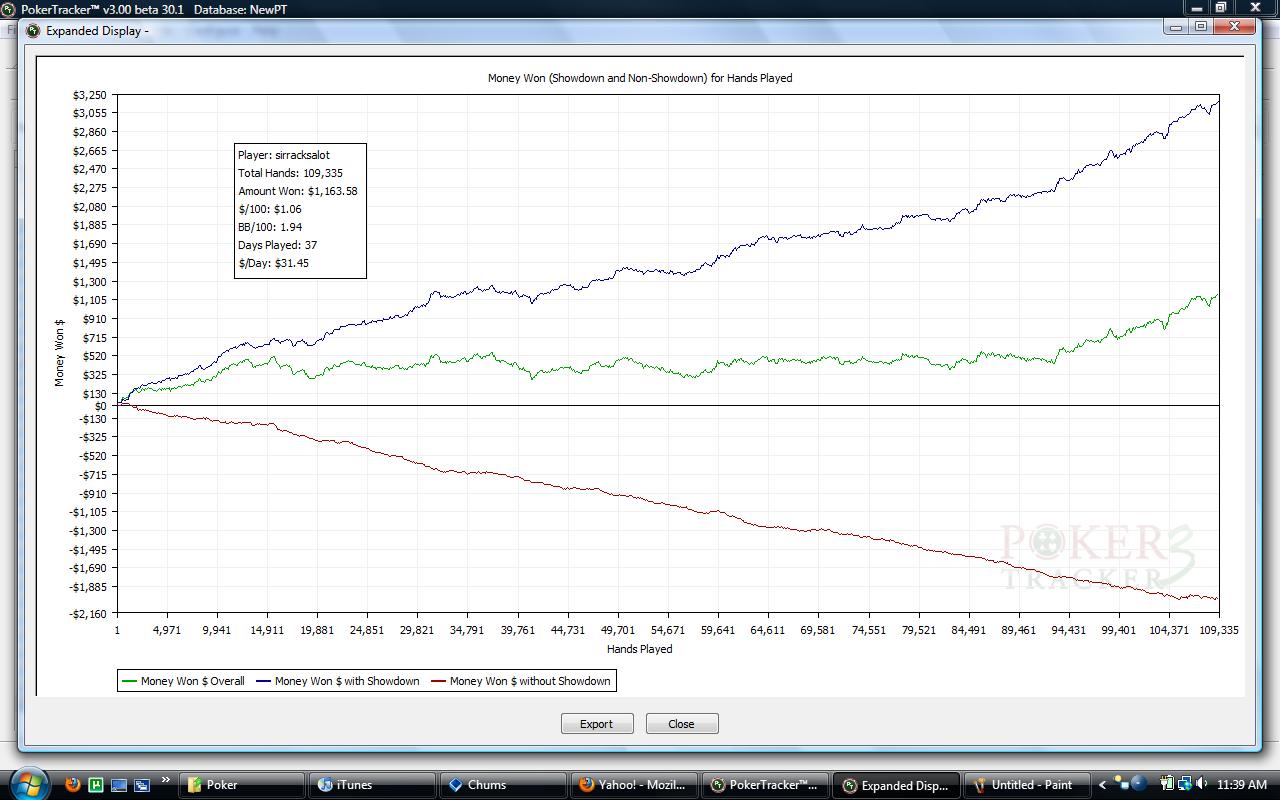This screenshot has width=1280, height=800.
Task: Switch to the Untitled - Paint taskbar button
Action: [1027, 785]
